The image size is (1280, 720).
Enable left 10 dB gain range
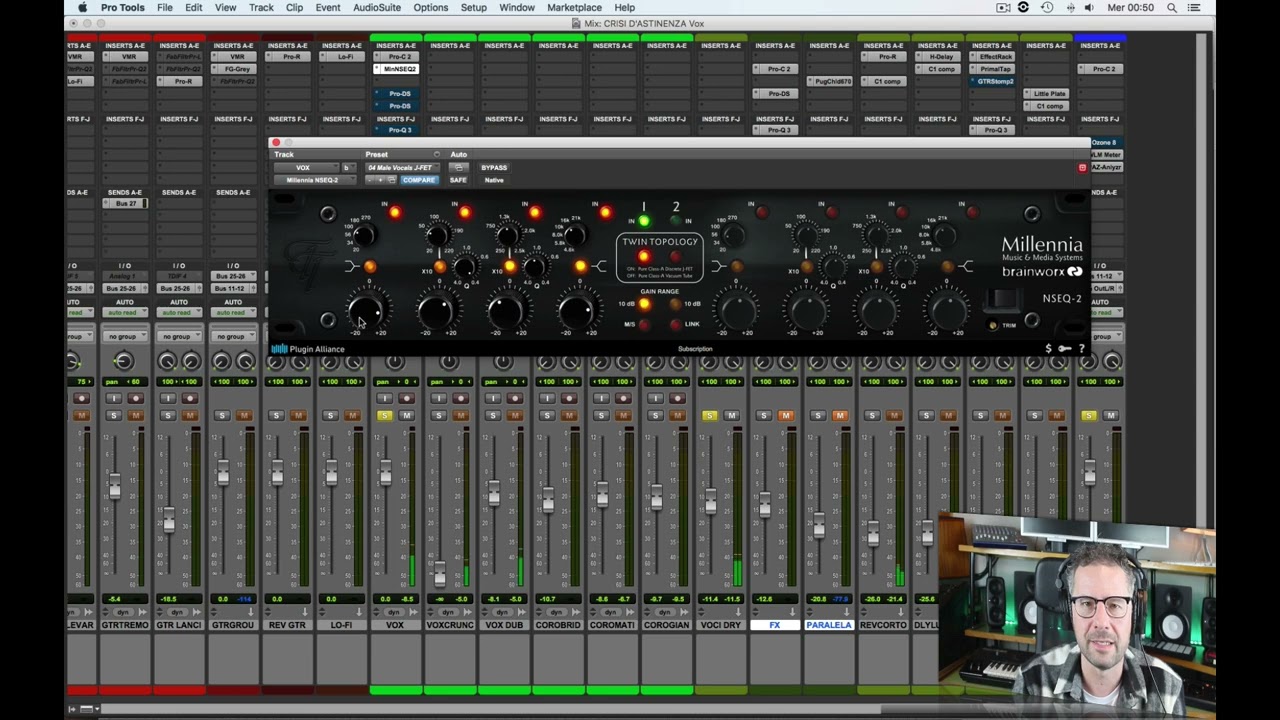click(643, 304)
